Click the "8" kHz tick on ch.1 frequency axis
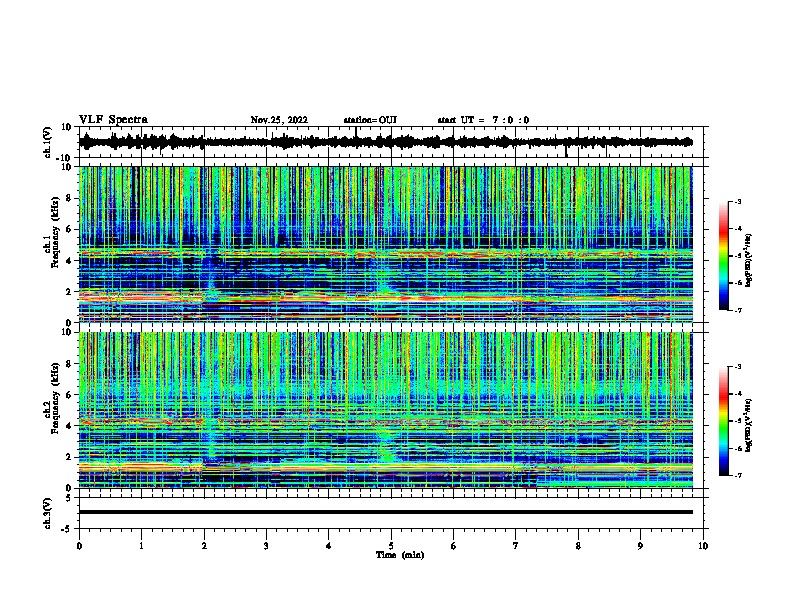792x612 pixels. (x=70, y=198)
